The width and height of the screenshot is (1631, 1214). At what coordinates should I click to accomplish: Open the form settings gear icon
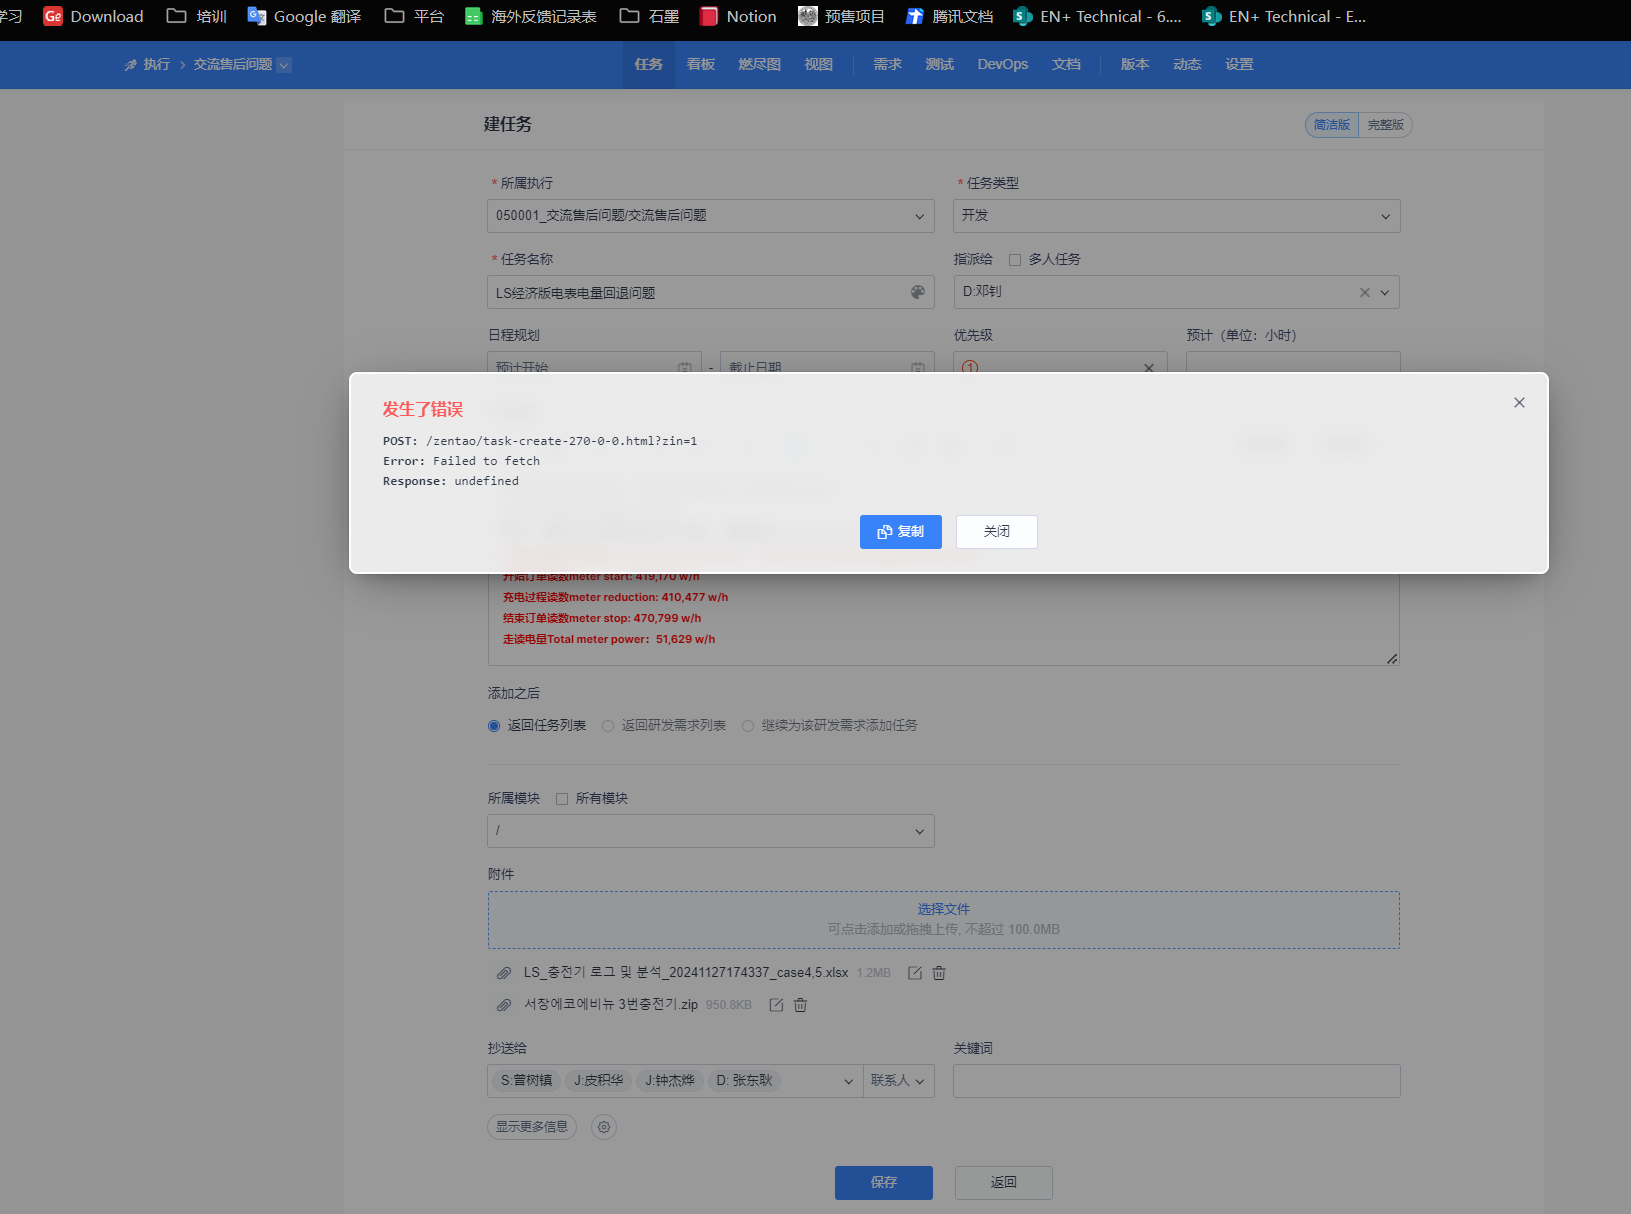tap(604, 1127)
